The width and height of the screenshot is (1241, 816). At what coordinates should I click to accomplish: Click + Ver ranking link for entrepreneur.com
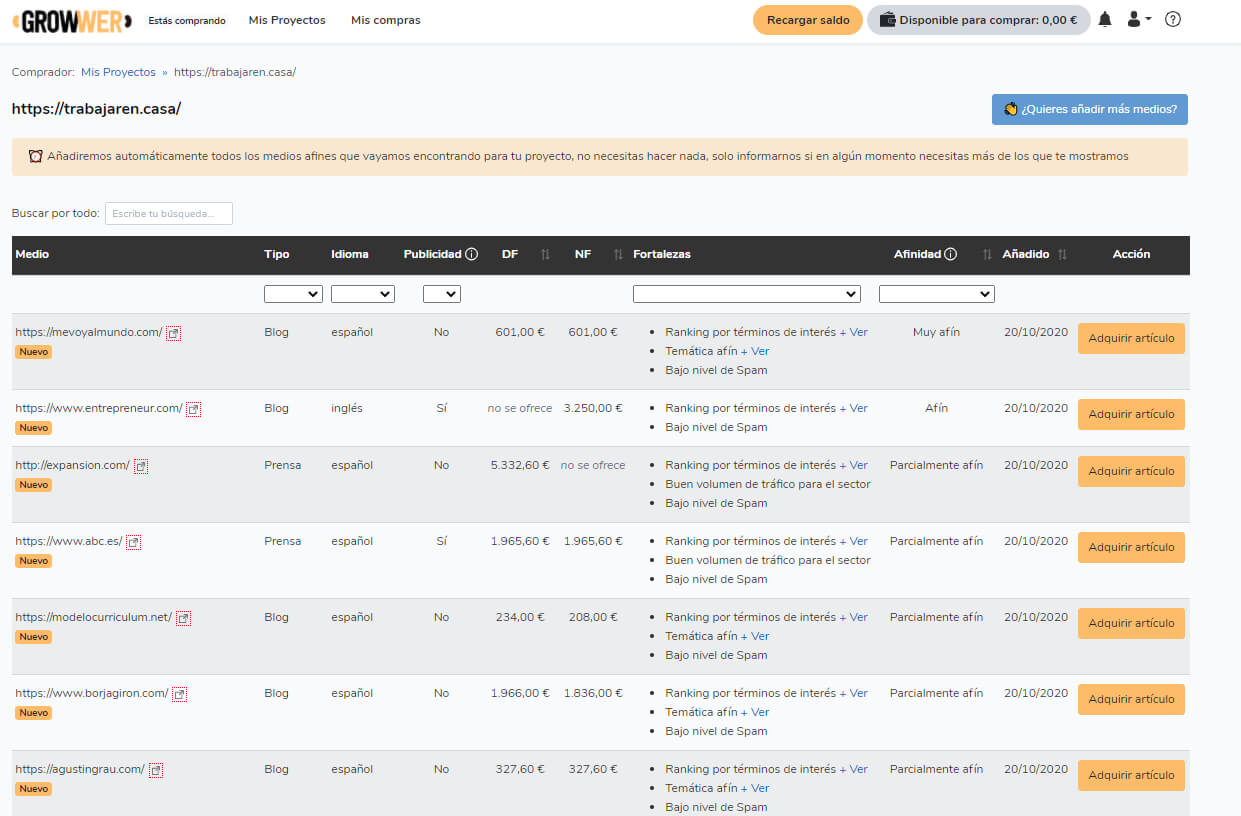(853, 408)
